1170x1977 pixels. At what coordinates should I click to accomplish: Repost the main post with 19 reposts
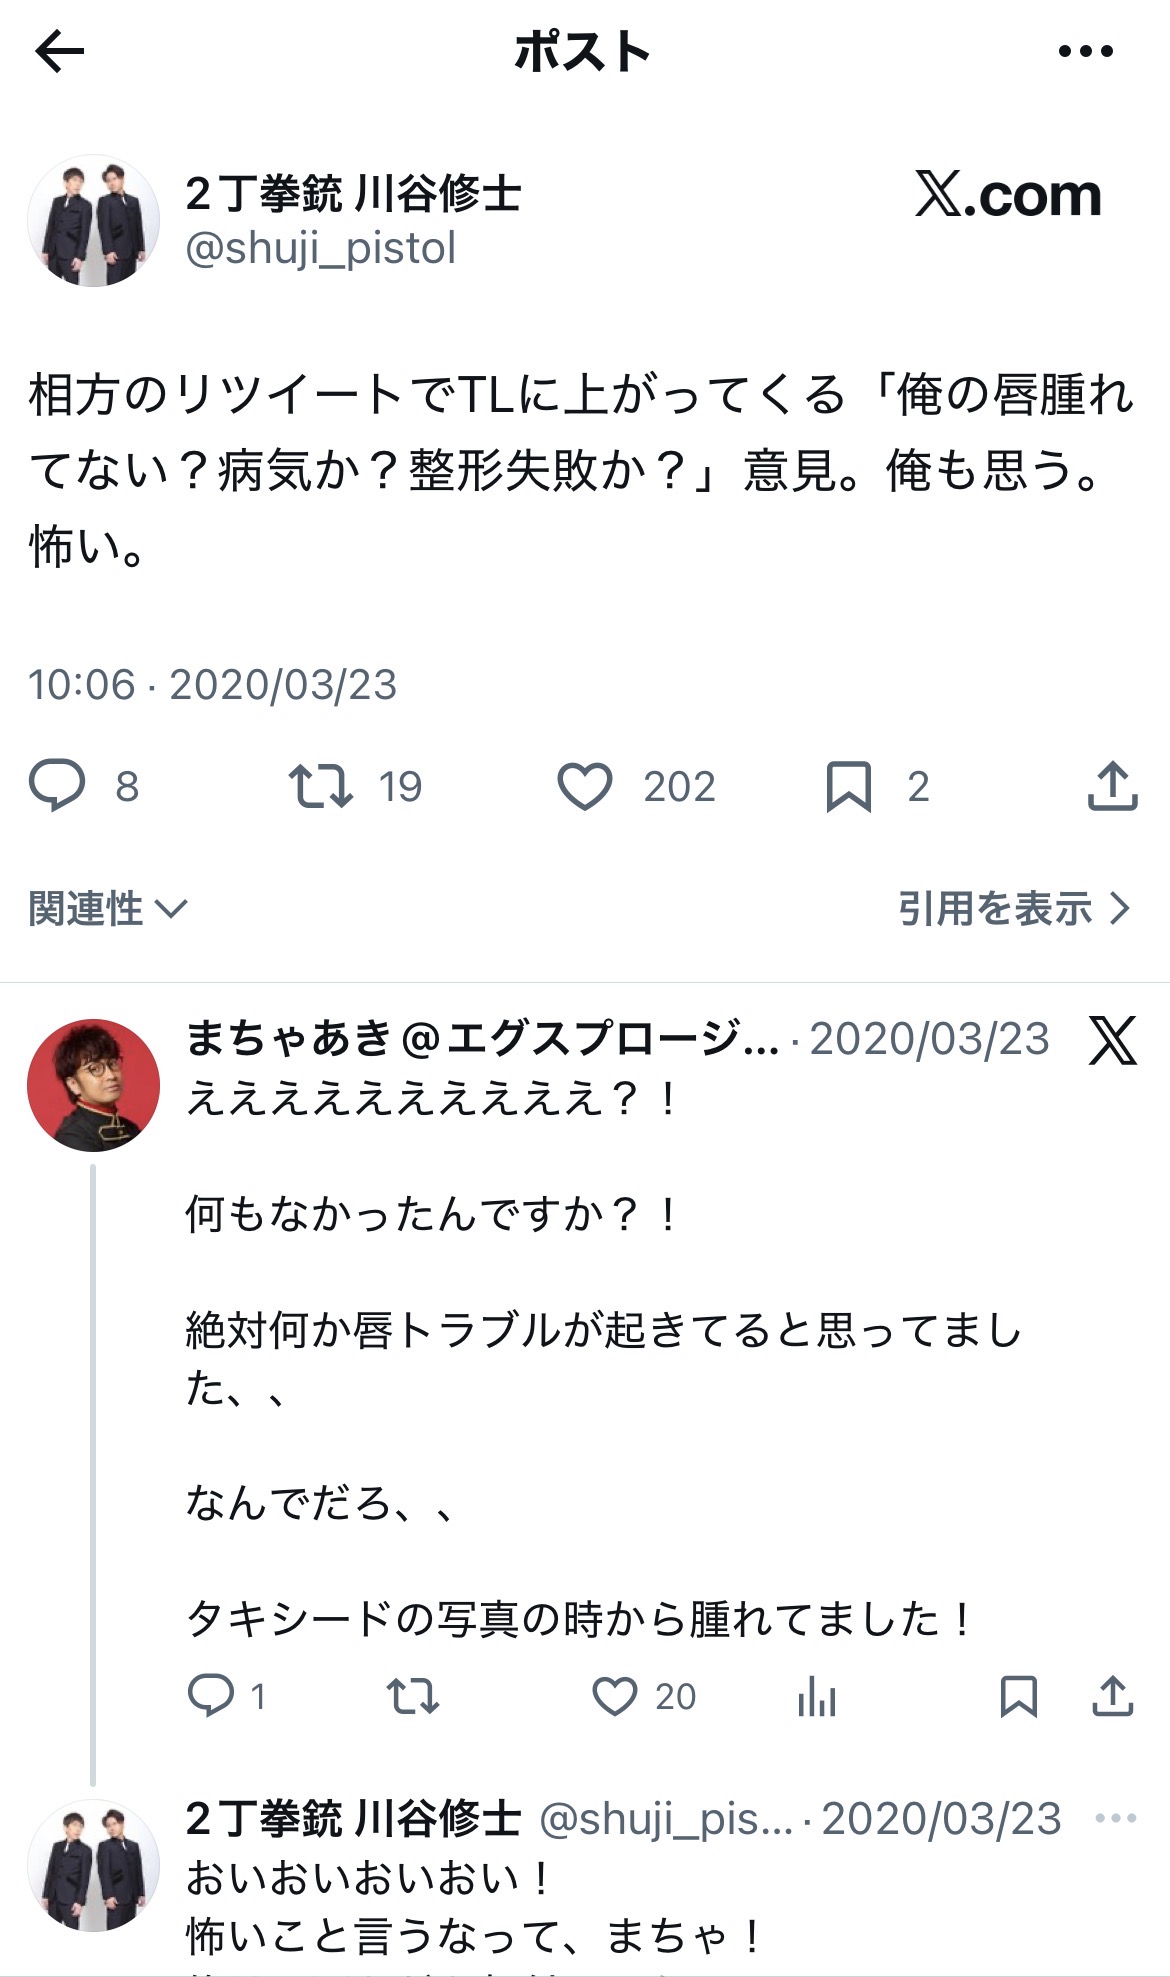pyautogui.click(x=321, y=786)
